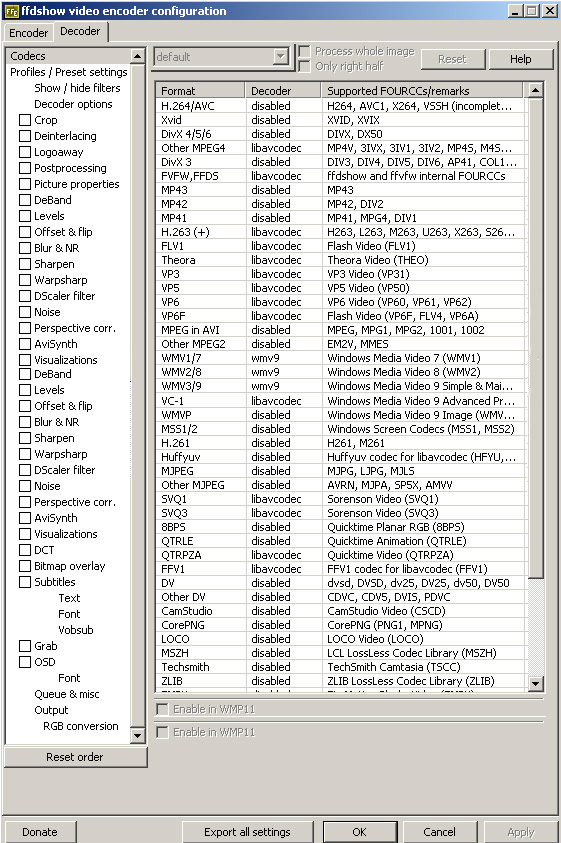Click Export all settings
The height and width of the screenshot is (843, 561).
[247, 832]
